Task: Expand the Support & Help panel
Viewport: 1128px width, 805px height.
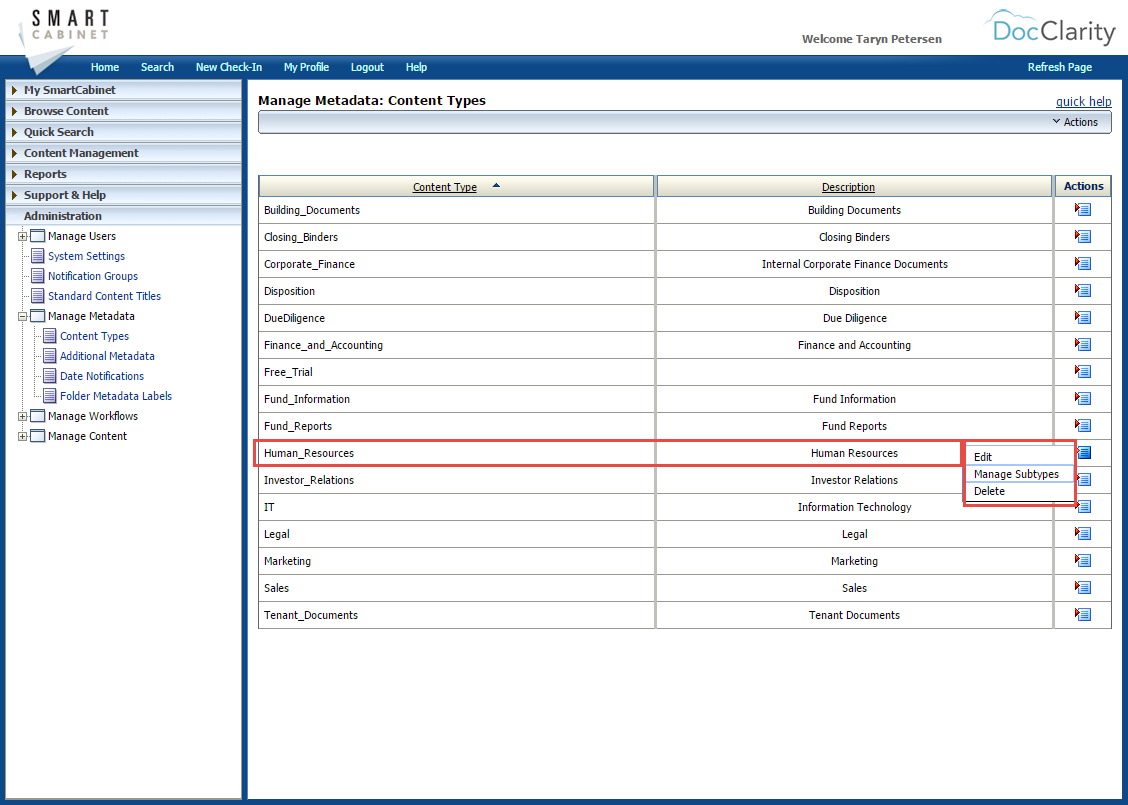Action: [124, 194]
